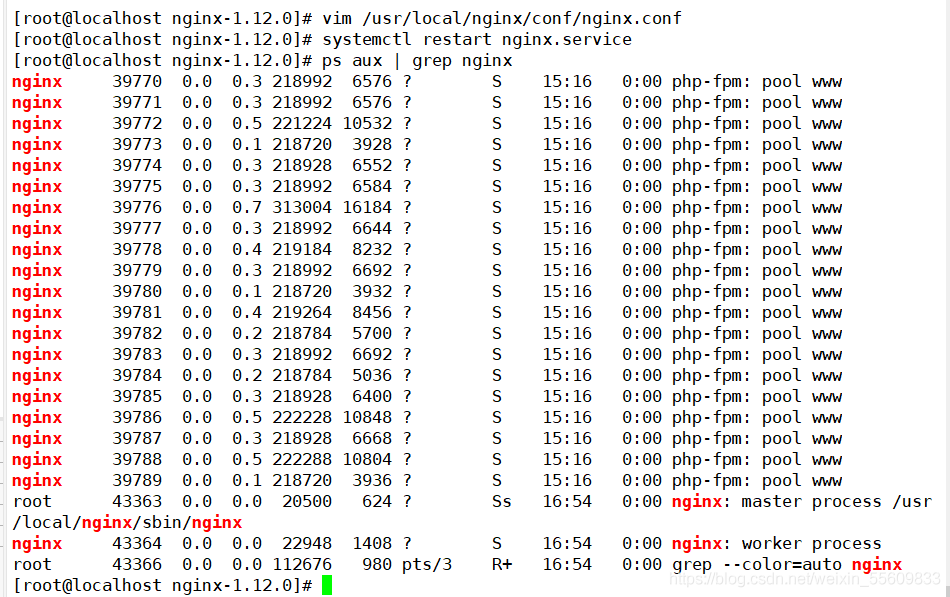Image resolution: width=950 pixels, height=597 pixels.
Task: Select PID 39782 in the process list
Action: click(x=137, y=334)
